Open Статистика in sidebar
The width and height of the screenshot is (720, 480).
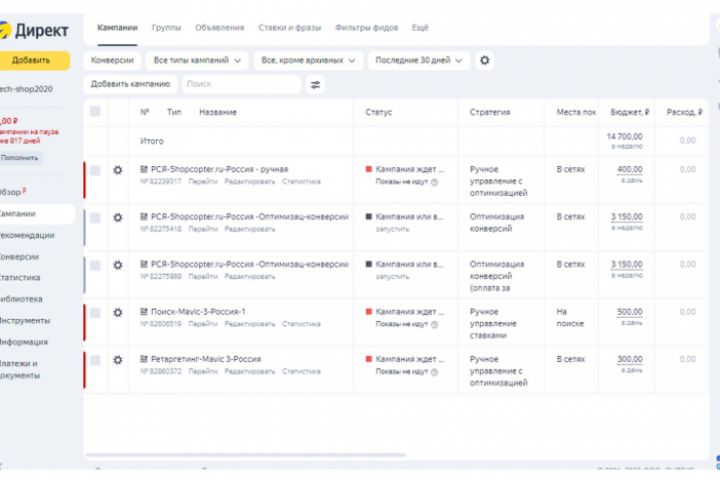tap(20, 278)
